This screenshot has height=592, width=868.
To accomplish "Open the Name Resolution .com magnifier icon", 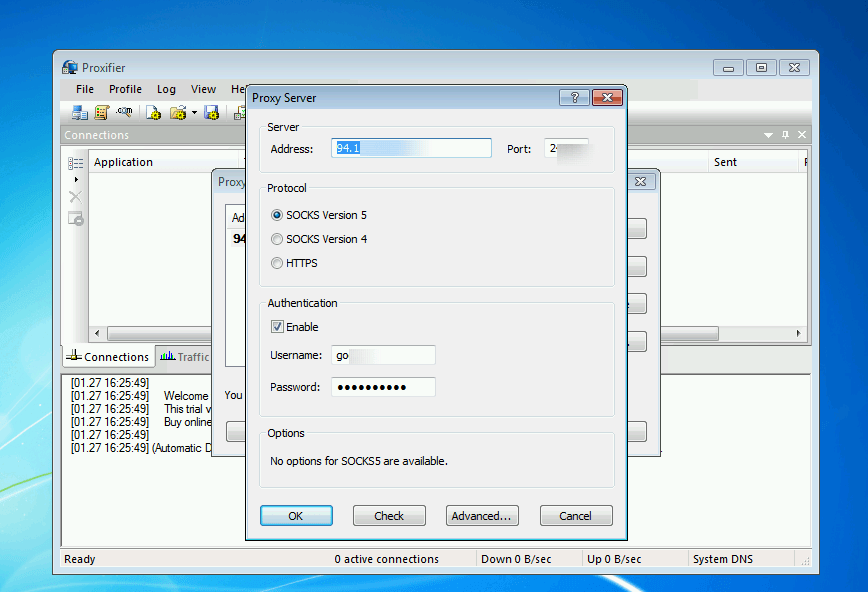I will (125, 112).
